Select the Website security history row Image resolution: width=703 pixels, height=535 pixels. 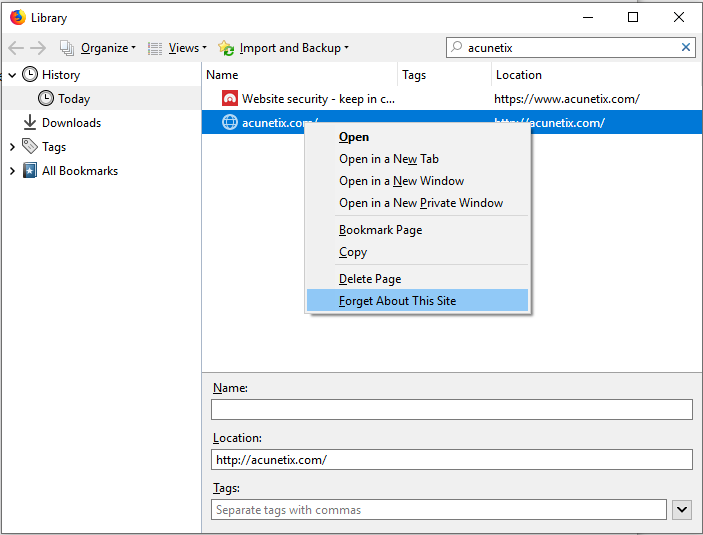coord(452,99)
